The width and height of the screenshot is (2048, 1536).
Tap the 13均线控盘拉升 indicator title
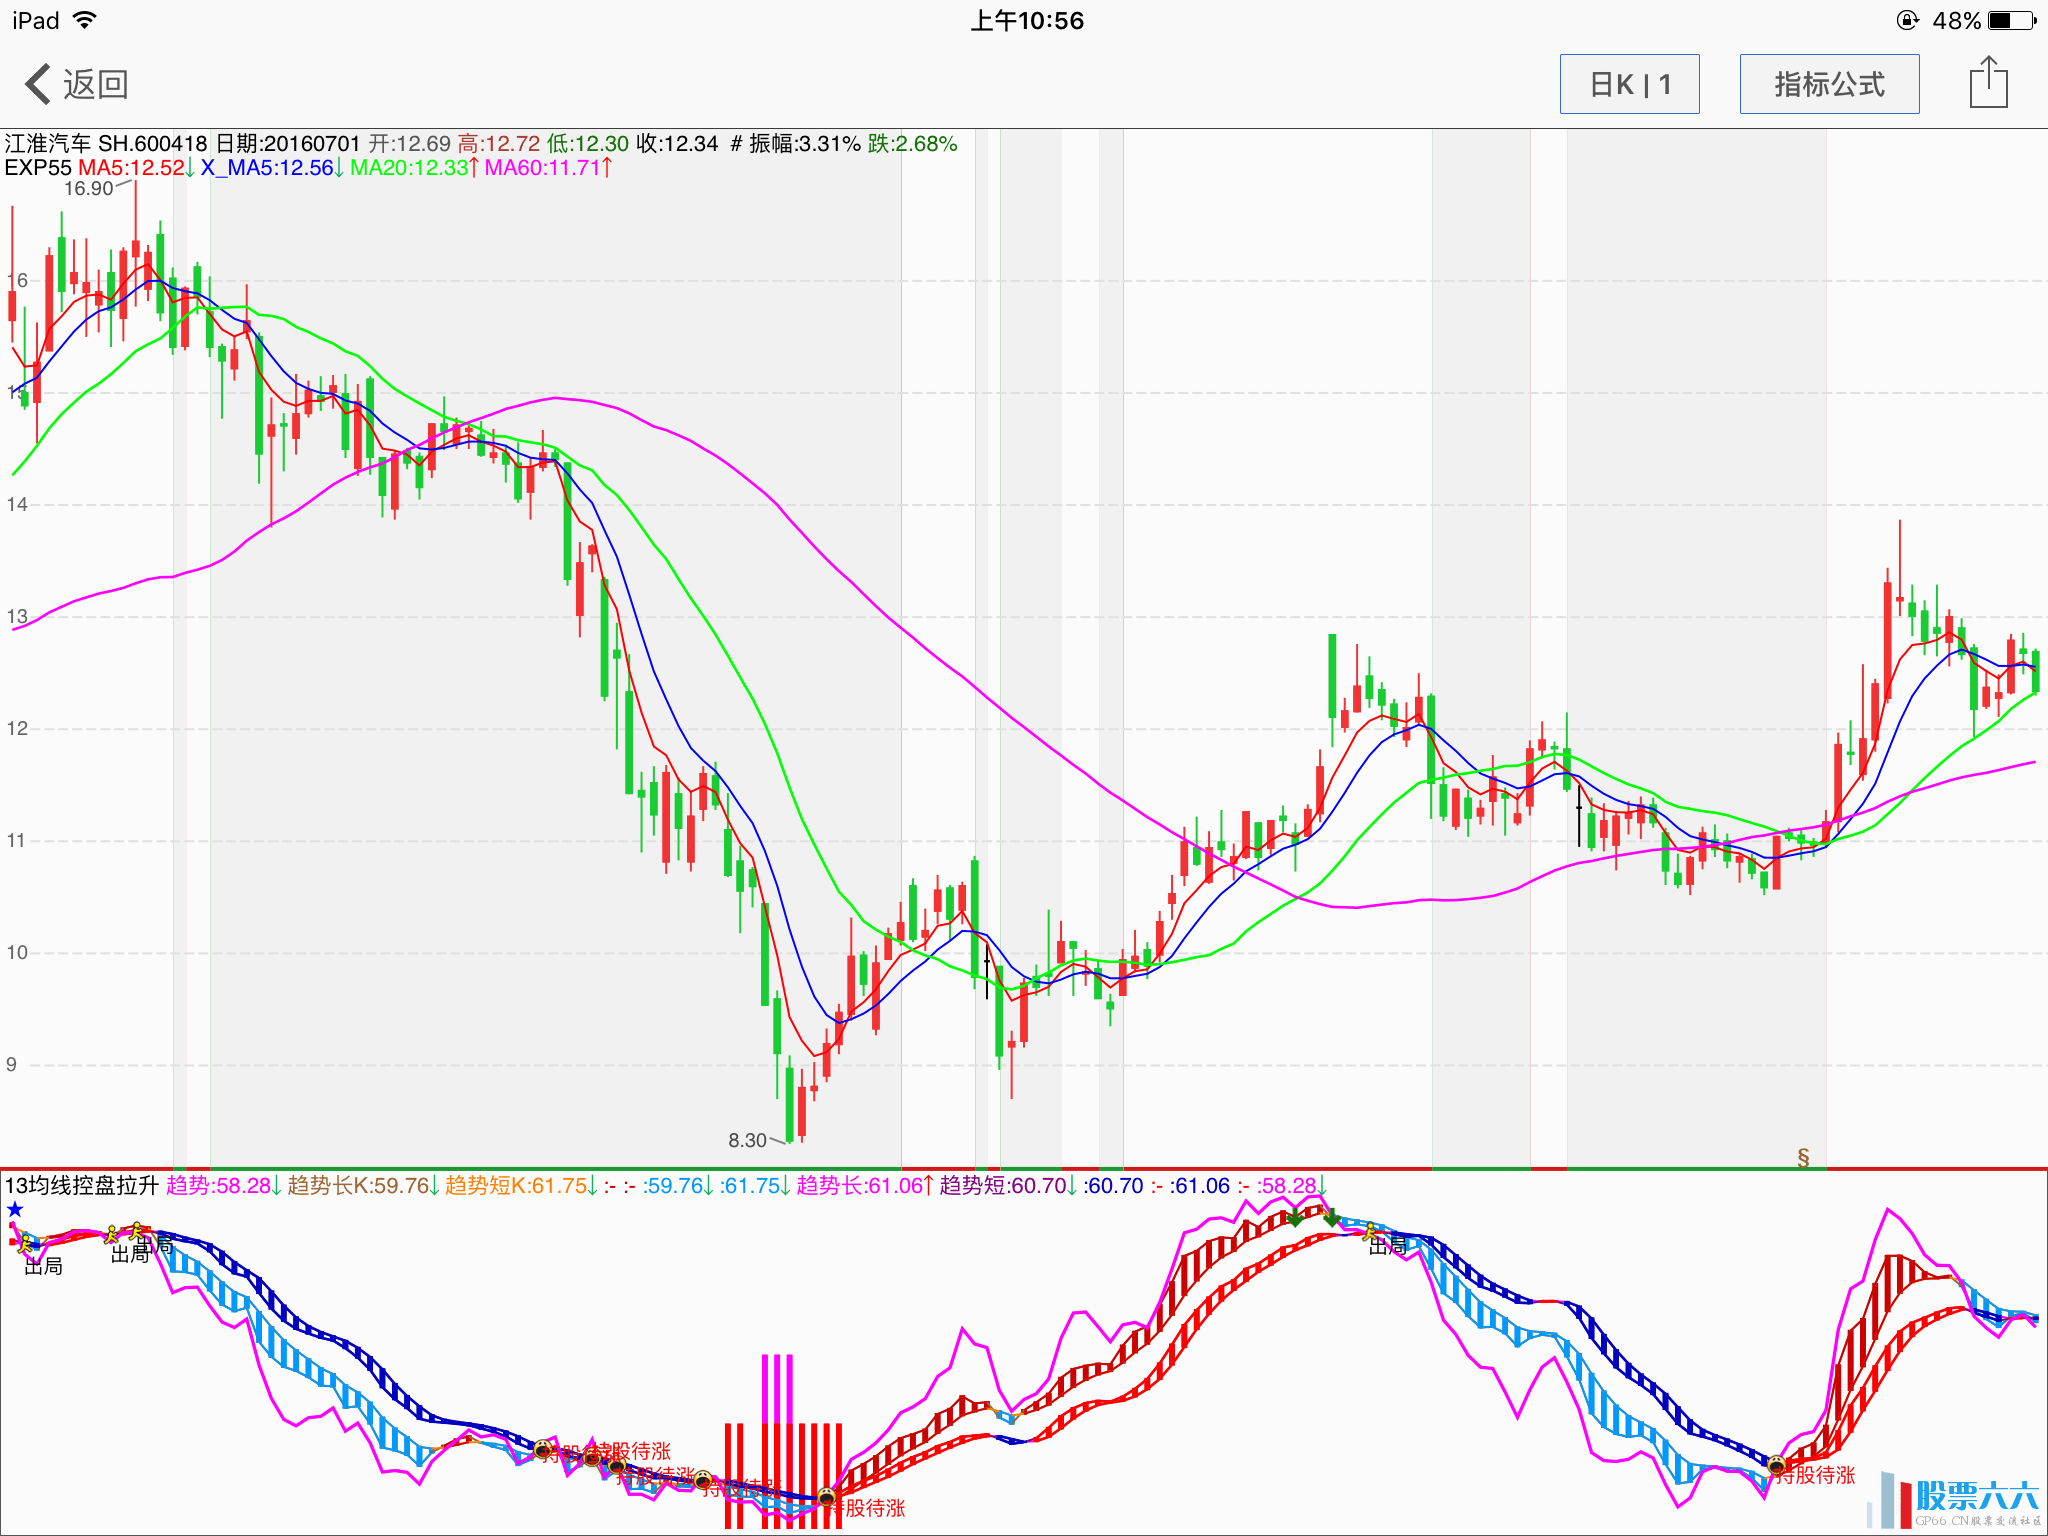(x=82, y=1186)
